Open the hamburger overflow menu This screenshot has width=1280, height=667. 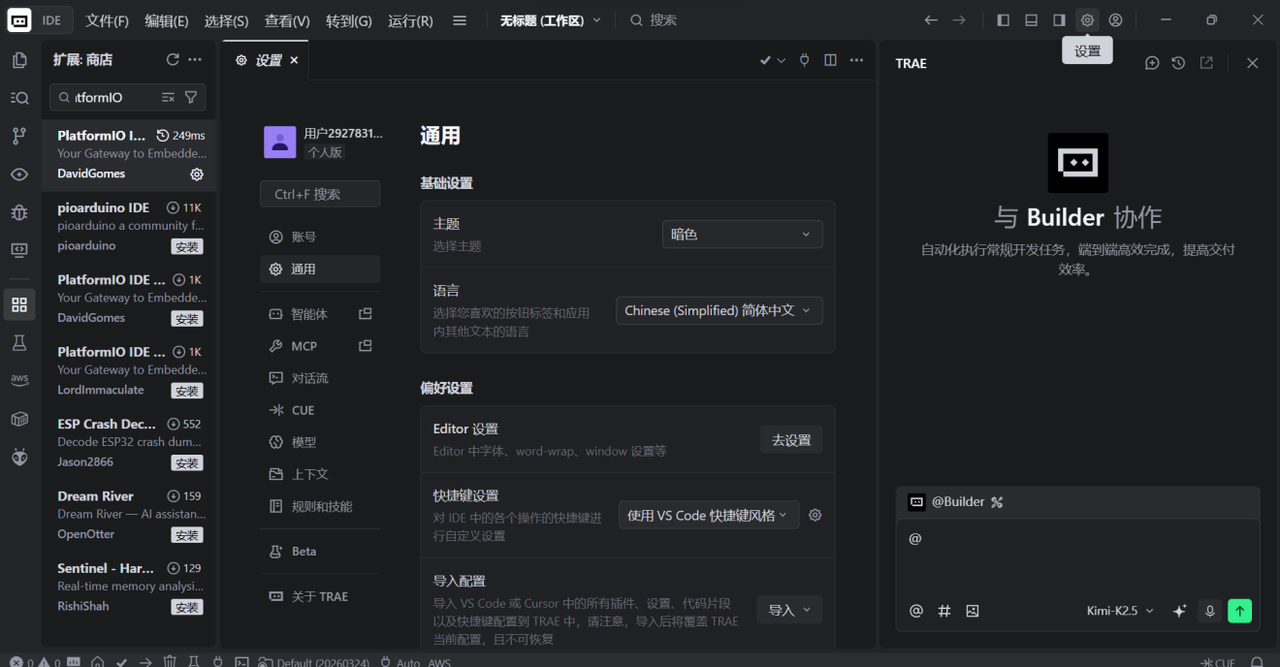(x=459, y=20)
